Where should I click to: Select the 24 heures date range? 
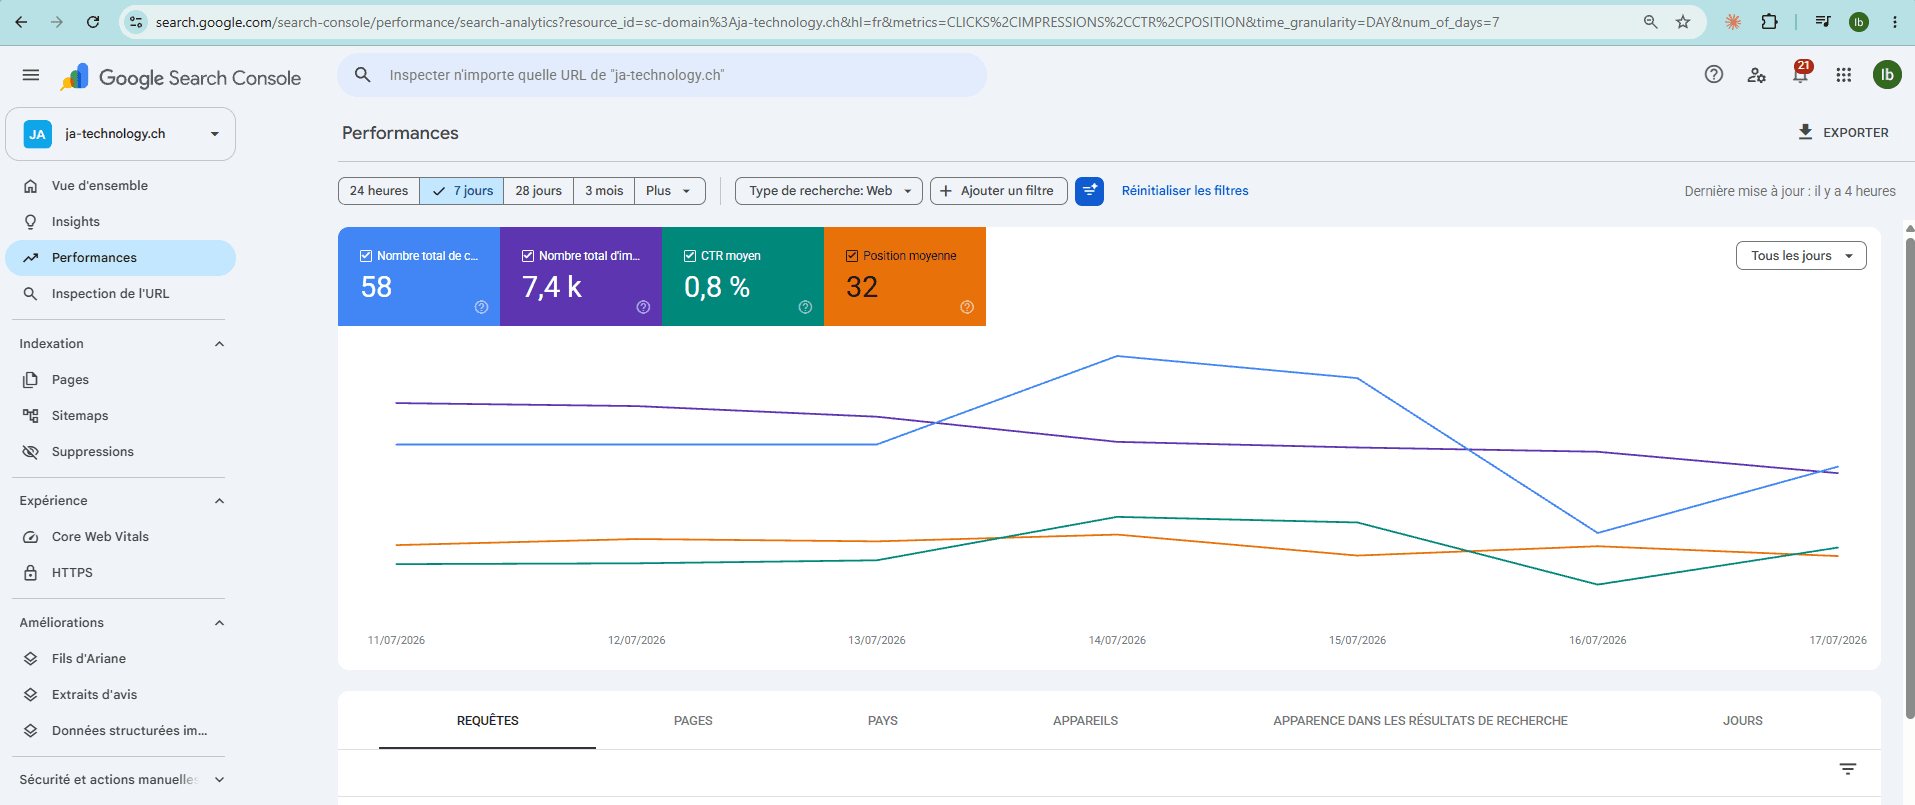(379, 191)
